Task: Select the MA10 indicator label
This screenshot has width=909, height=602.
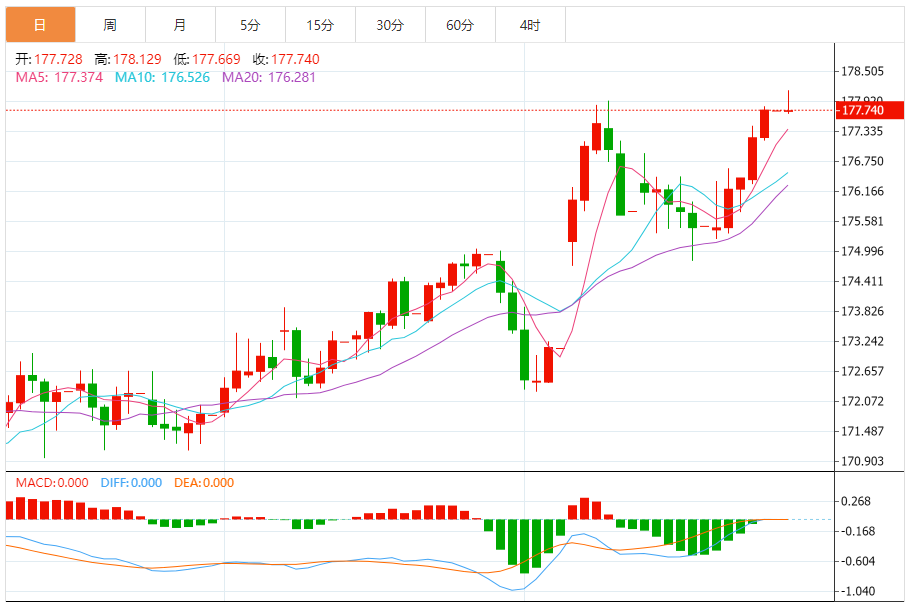Action: (162, 76)
